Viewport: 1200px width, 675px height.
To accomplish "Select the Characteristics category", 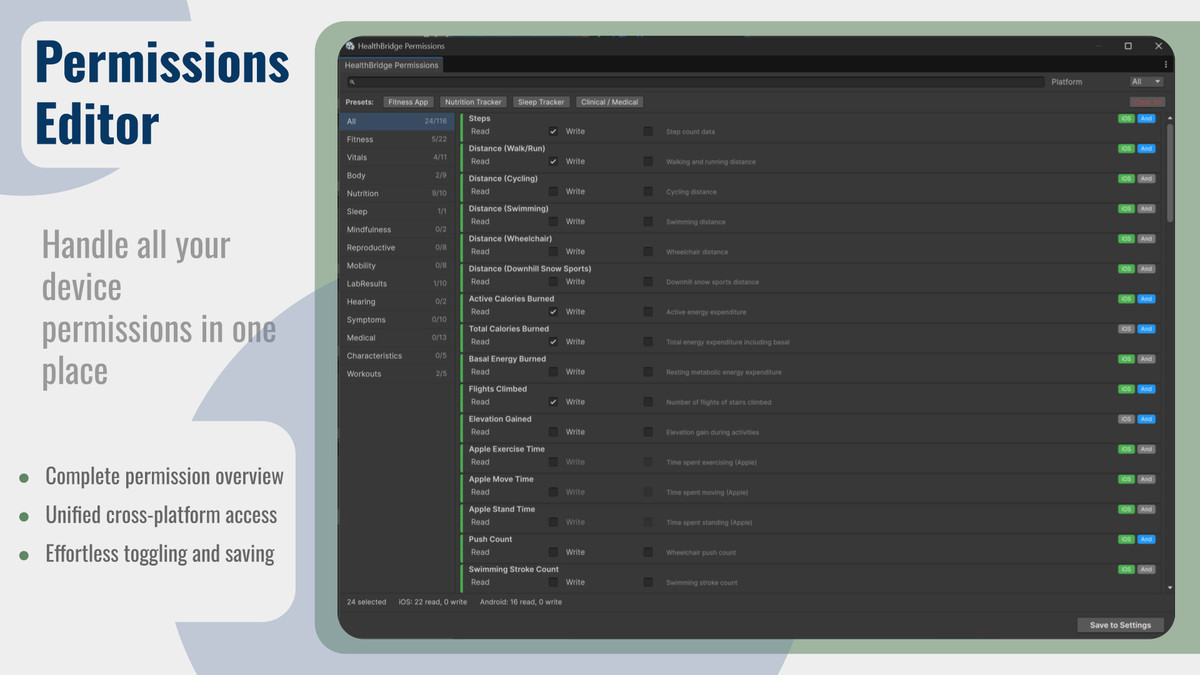I will 397,355.
